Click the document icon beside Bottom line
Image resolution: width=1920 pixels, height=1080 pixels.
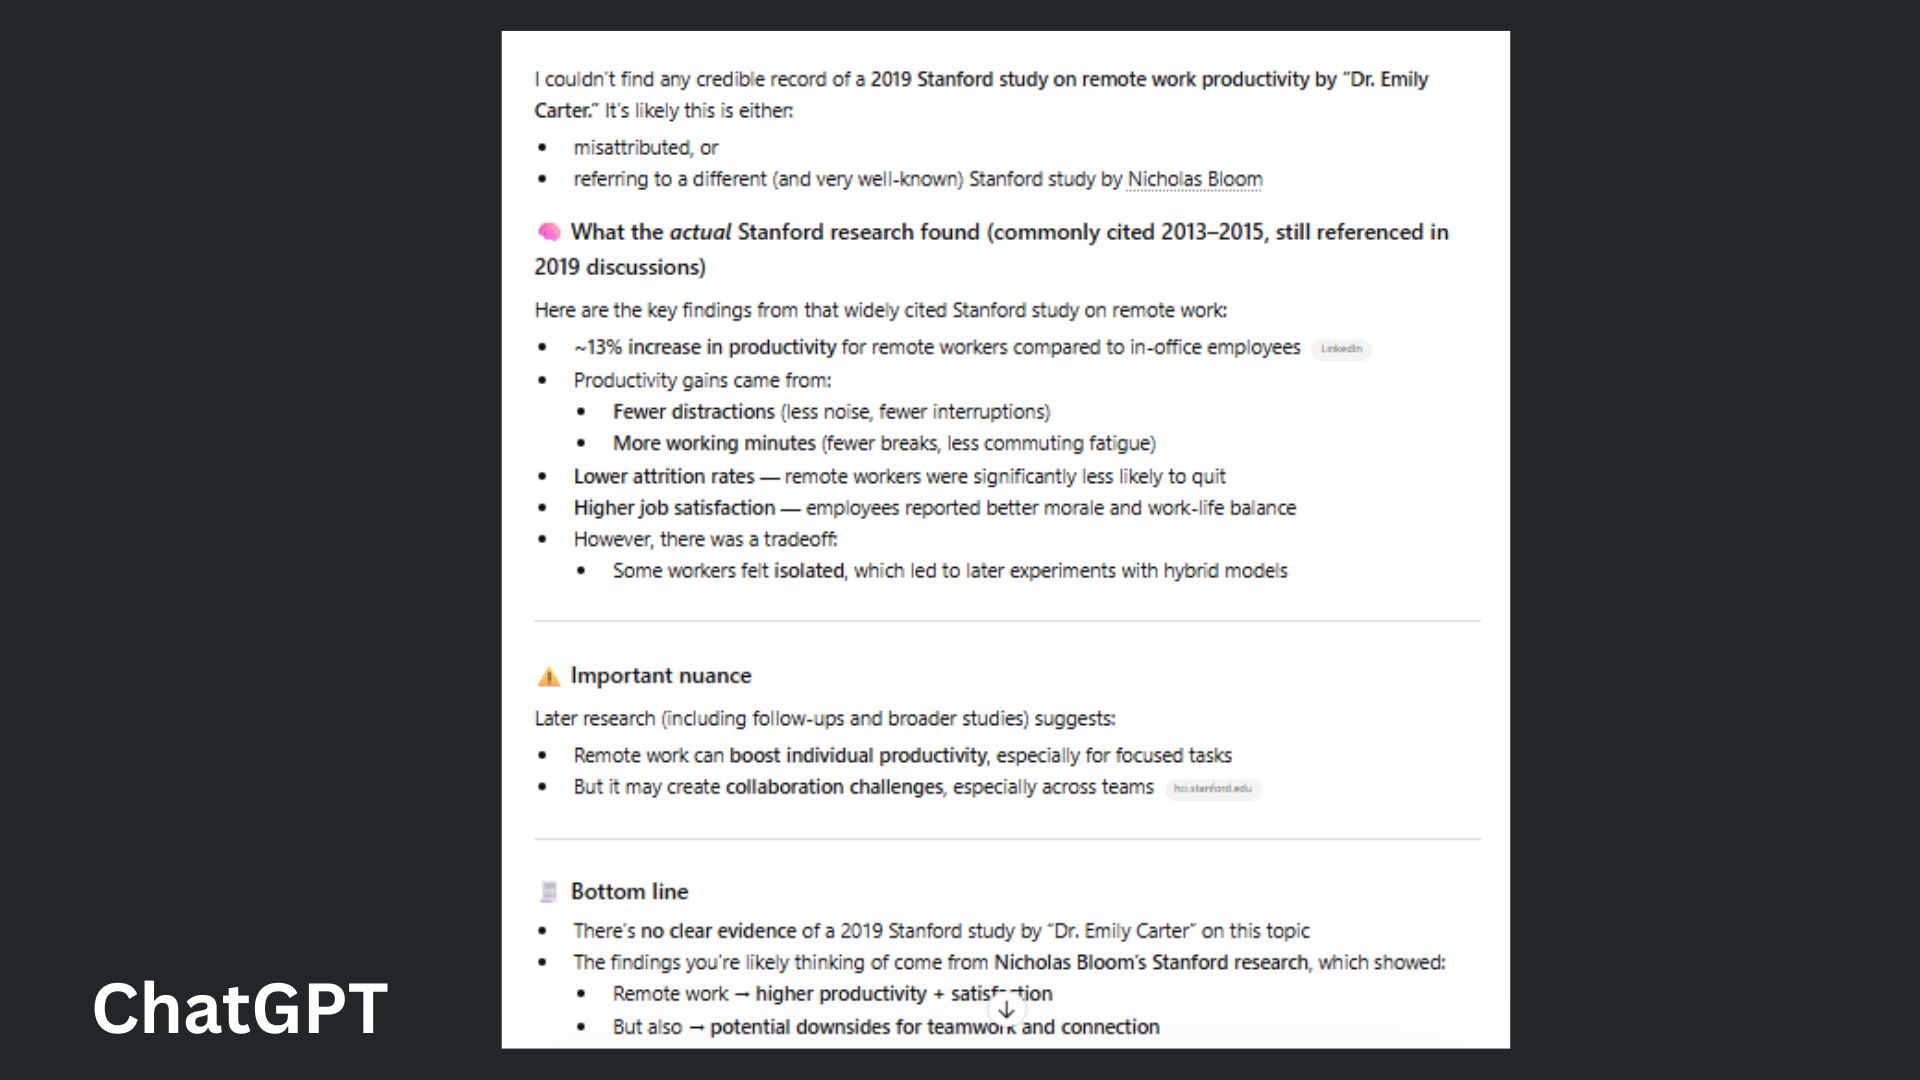click(548, 891)
